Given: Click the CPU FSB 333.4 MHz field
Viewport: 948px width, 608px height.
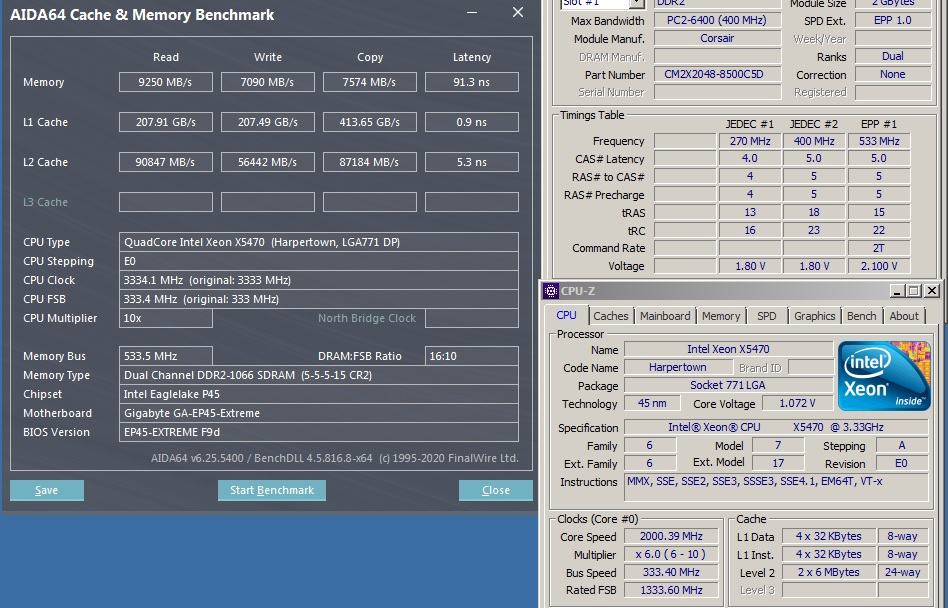Looking at the screenshot, I should point(319,299).
